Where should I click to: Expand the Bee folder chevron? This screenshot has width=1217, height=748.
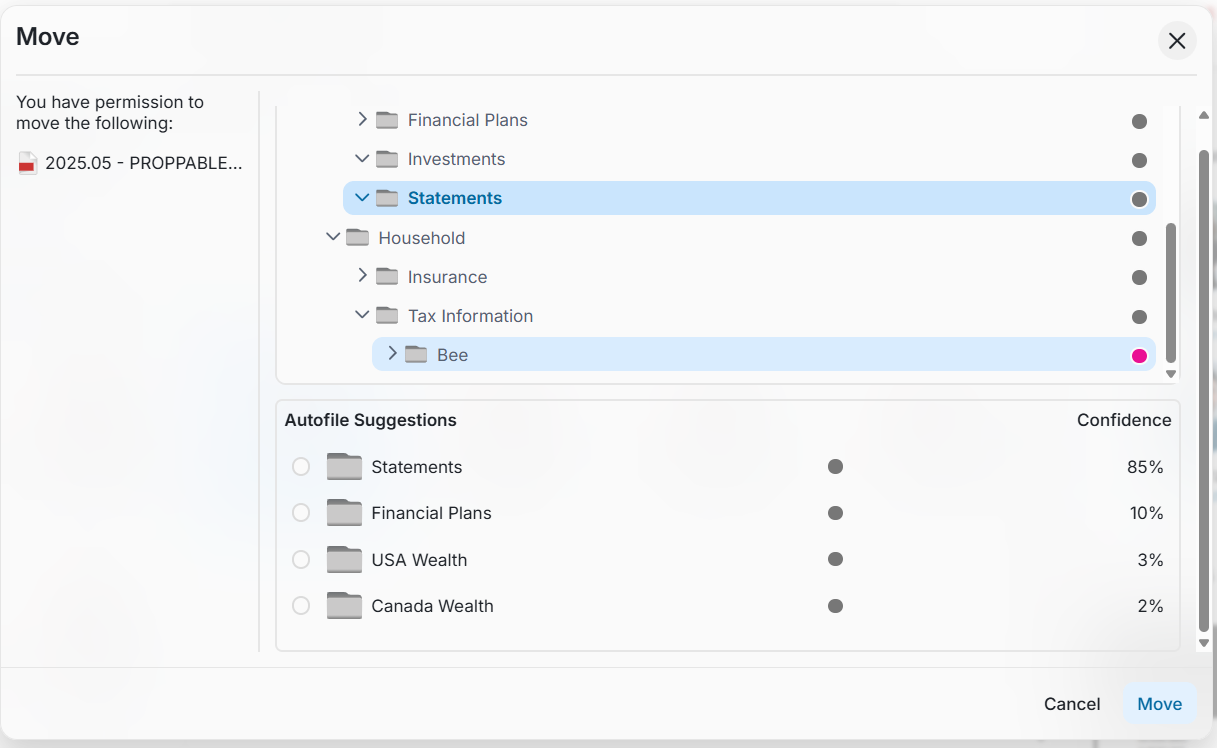pyautogui.click(x=392, y=353)
